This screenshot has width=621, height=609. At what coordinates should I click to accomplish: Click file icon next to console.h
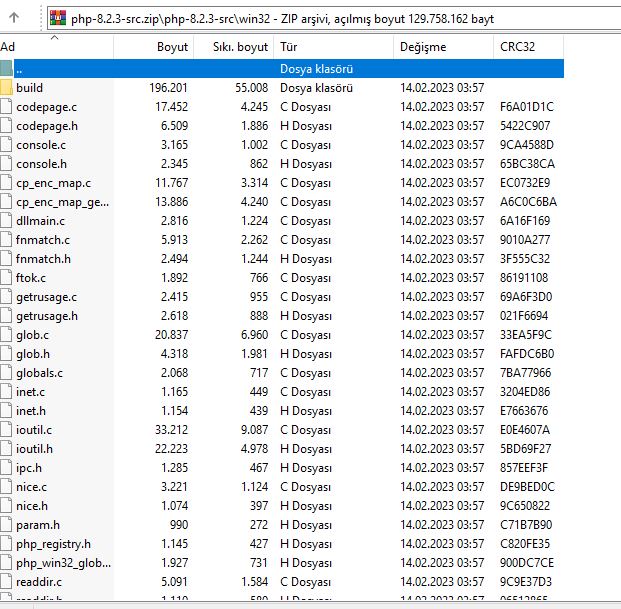pos(6,164)
